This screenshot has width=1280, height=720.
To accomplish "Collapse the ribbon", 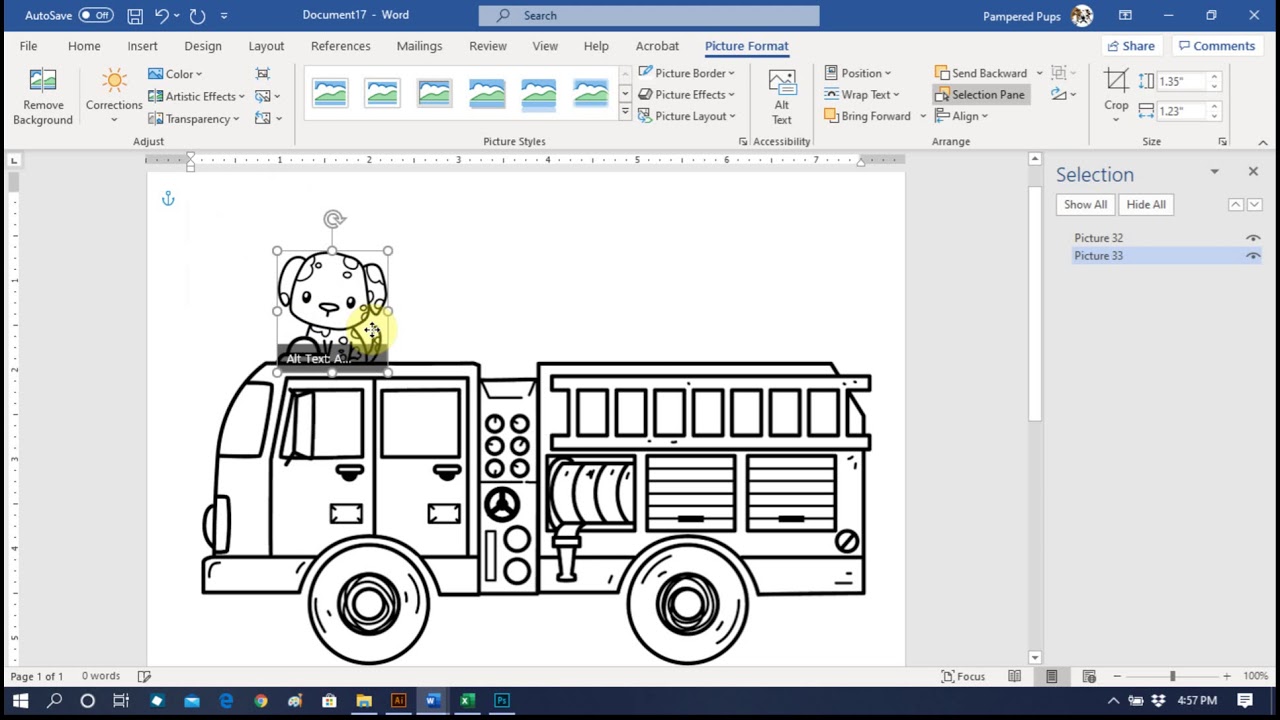I will point(1263,143).
